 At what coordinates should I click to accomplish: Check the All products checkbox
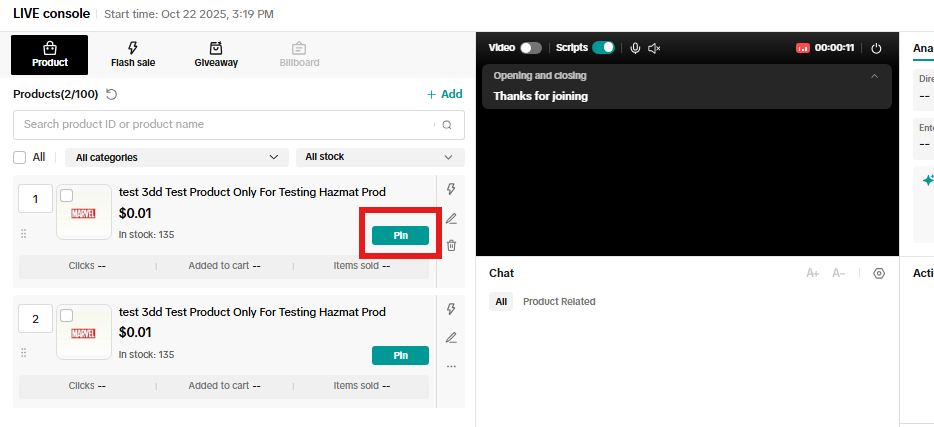click(20, 157)
